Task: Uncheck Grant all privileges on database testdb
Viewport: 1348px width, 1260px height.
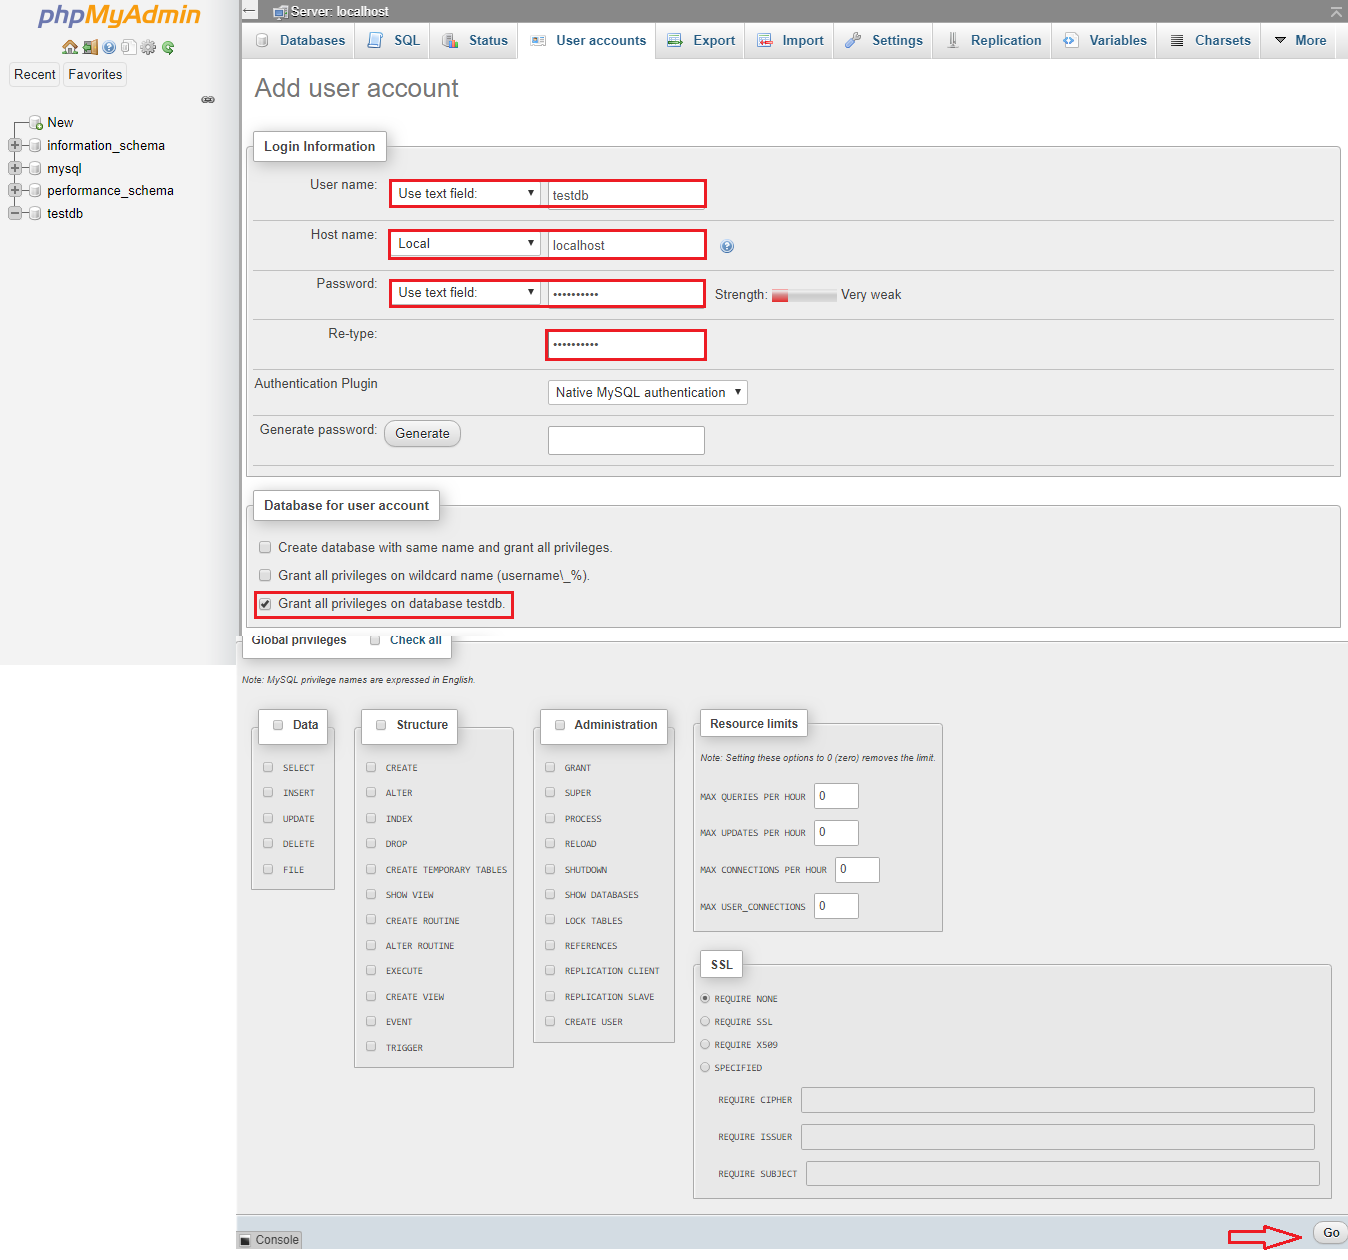Action: (x=265, y=604)
